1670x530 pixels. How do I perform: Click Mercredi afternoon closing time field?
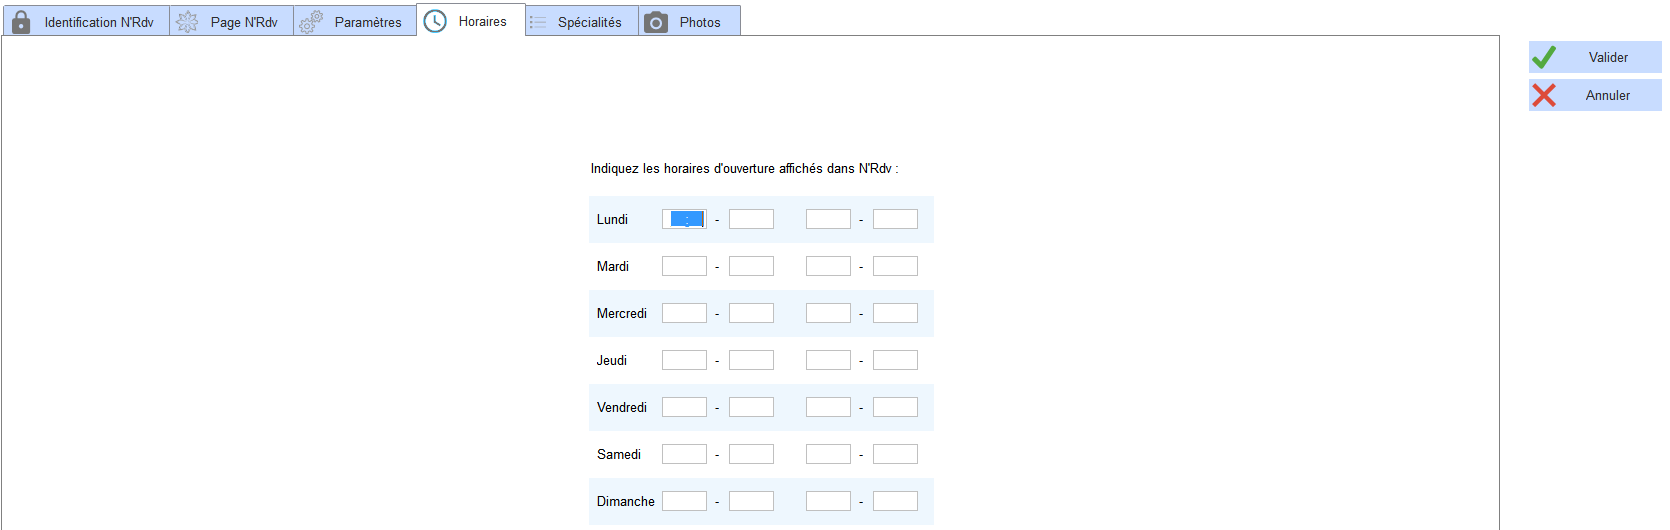(x=895, y=313)
